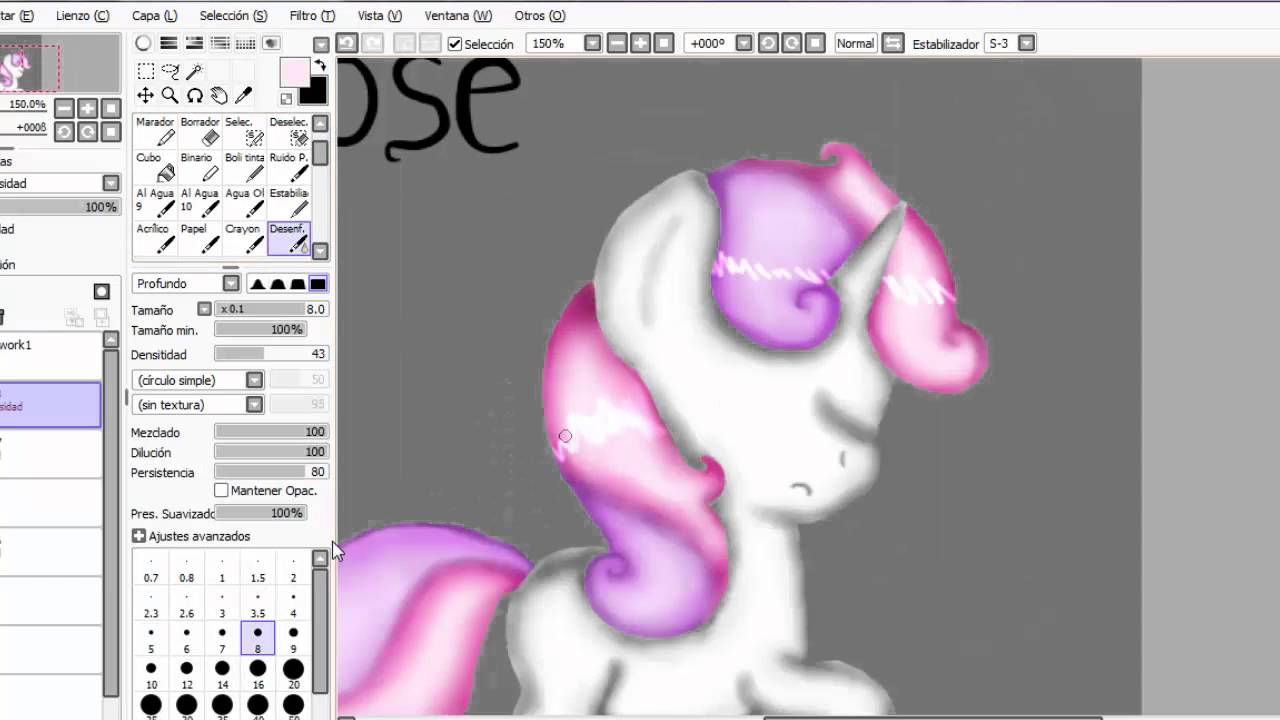Enable Mantener Opac. checkbox

(x=221, y=491)
